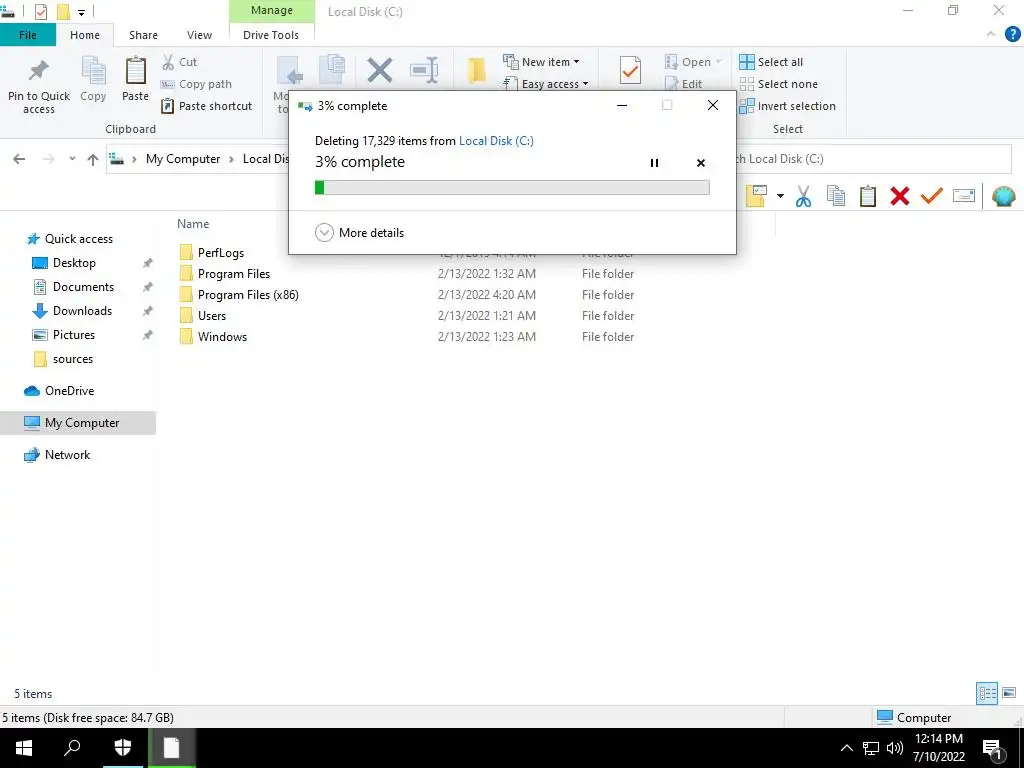Viewport: 1024px width, 768px height.
Task: Open the New item dropdown
Action: pos(541,62)
